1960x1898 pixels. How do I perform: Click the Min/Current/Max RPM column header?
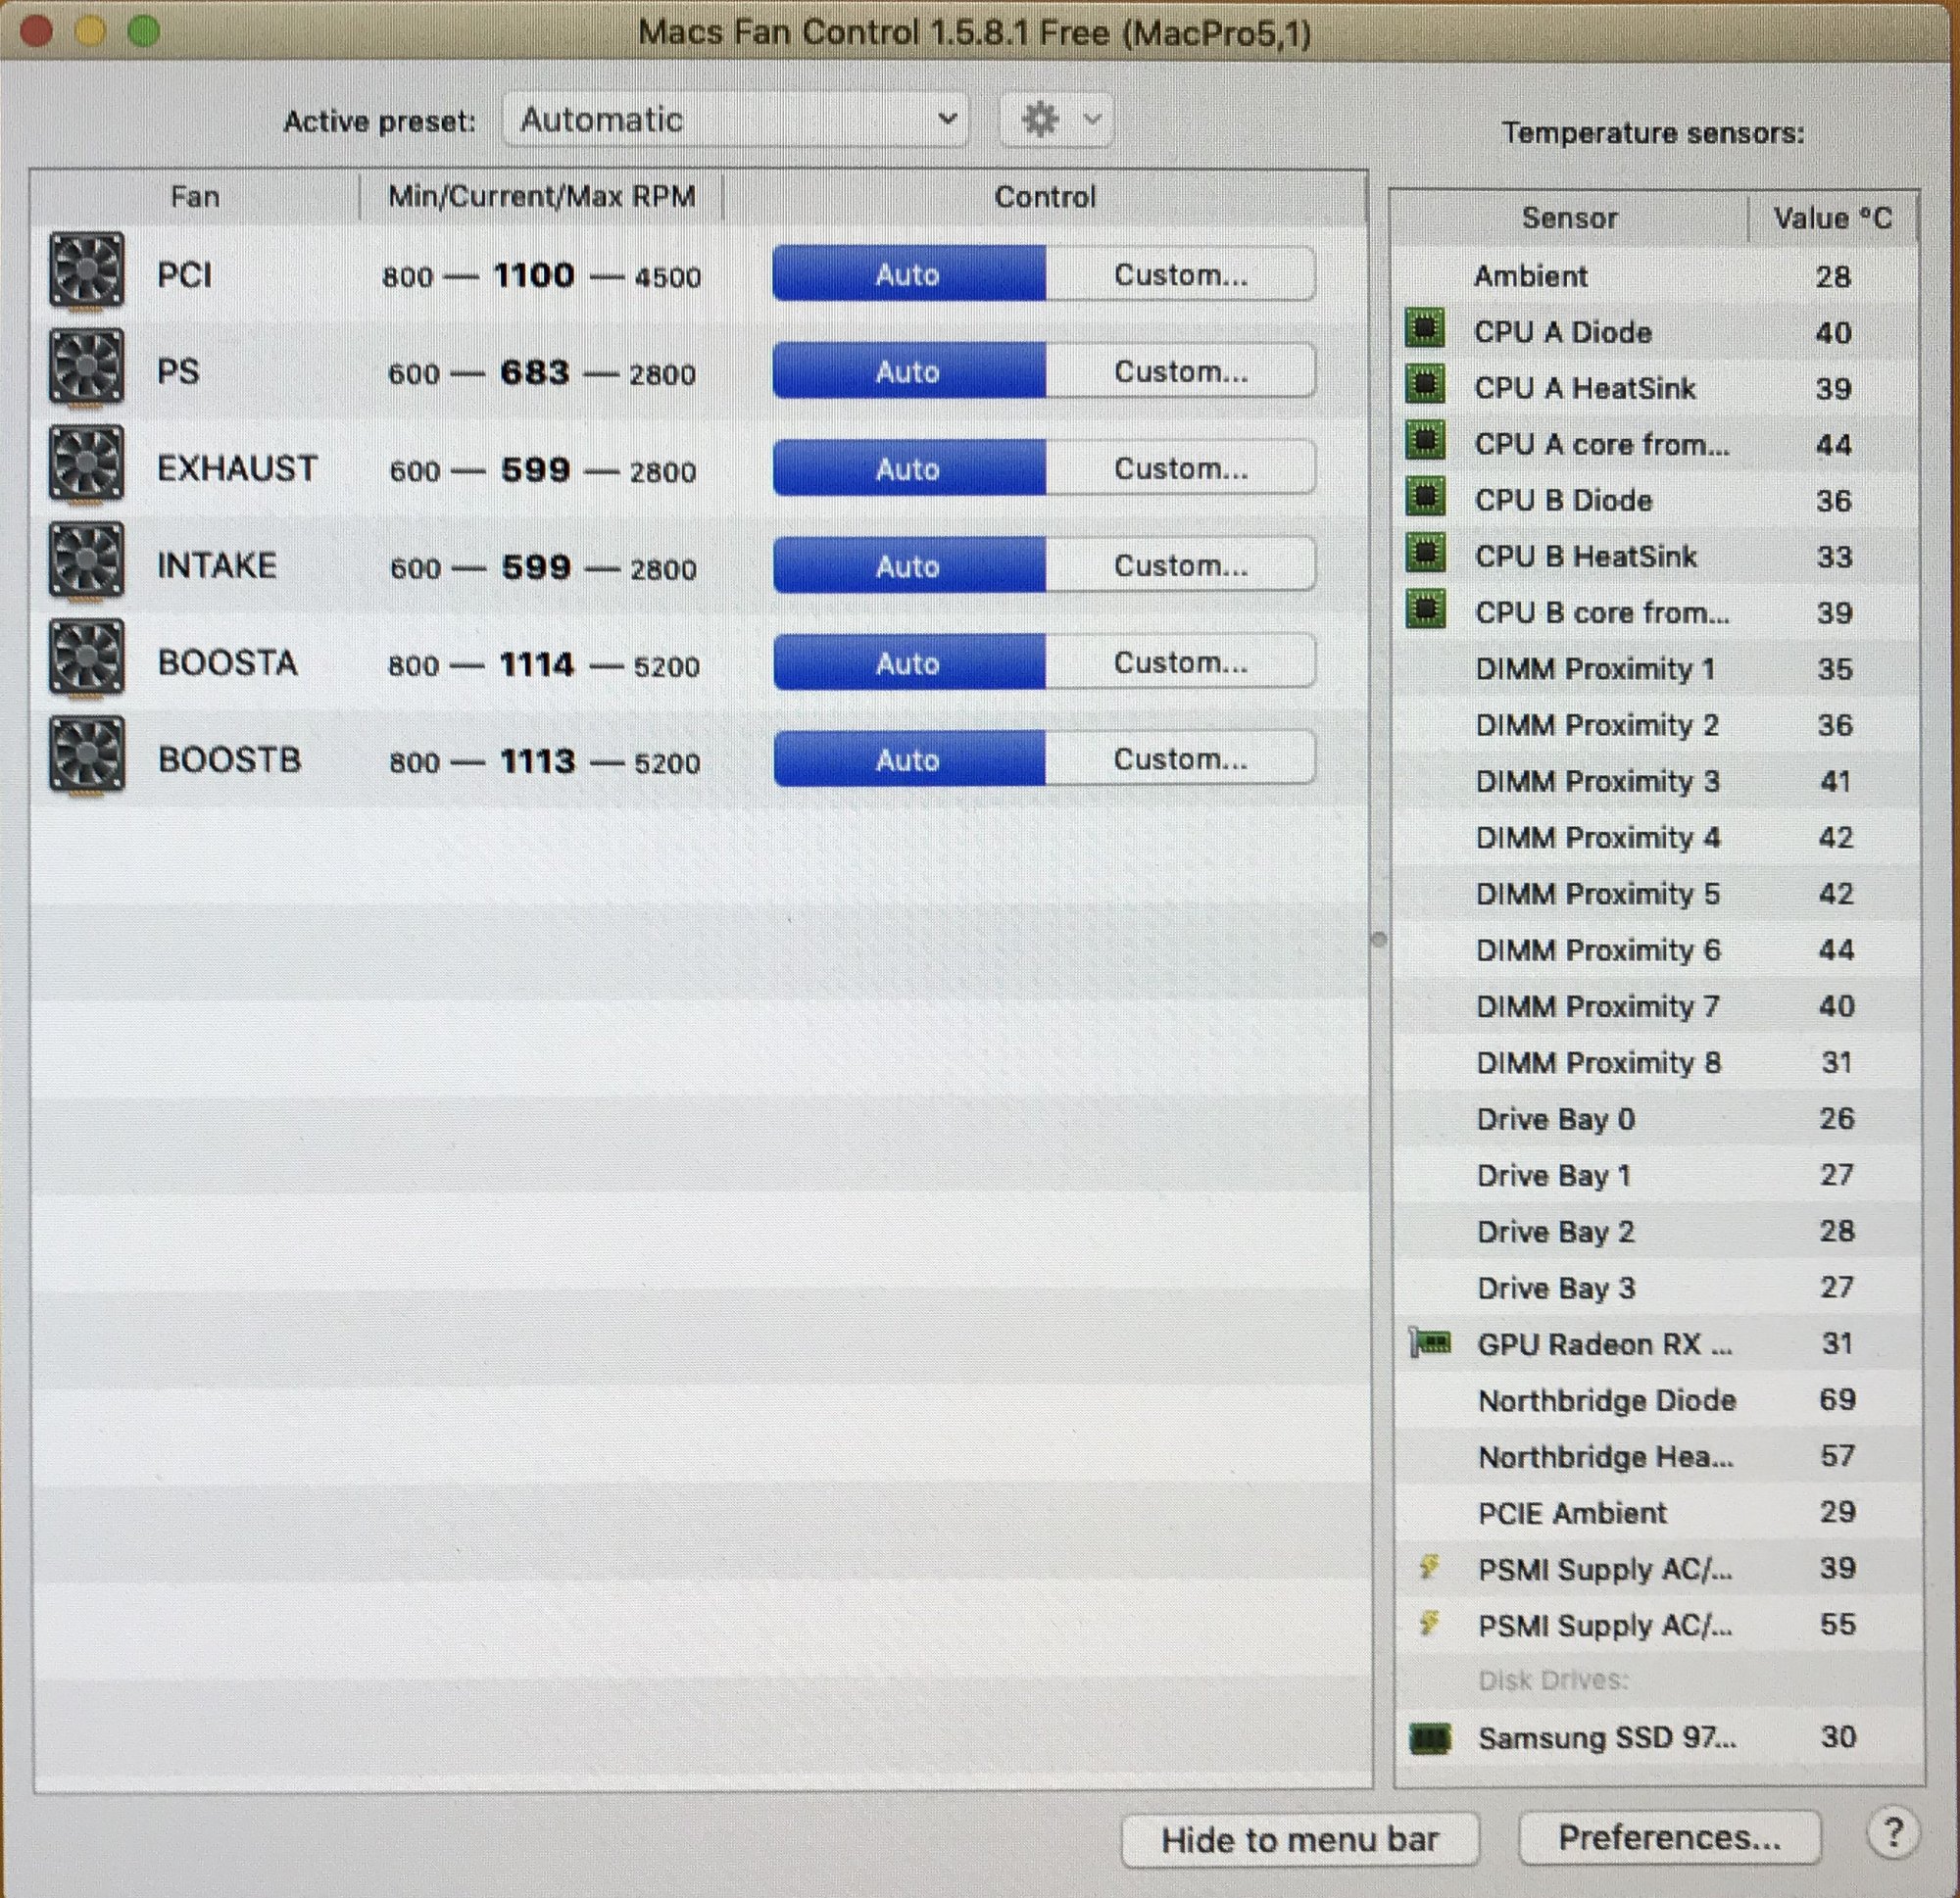pos(541,196)
